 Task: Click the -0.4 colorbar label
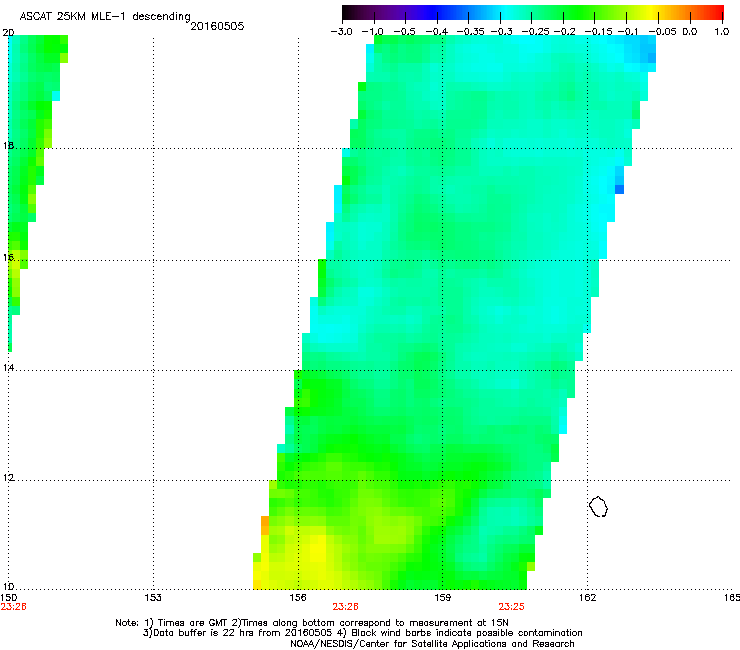437,32
